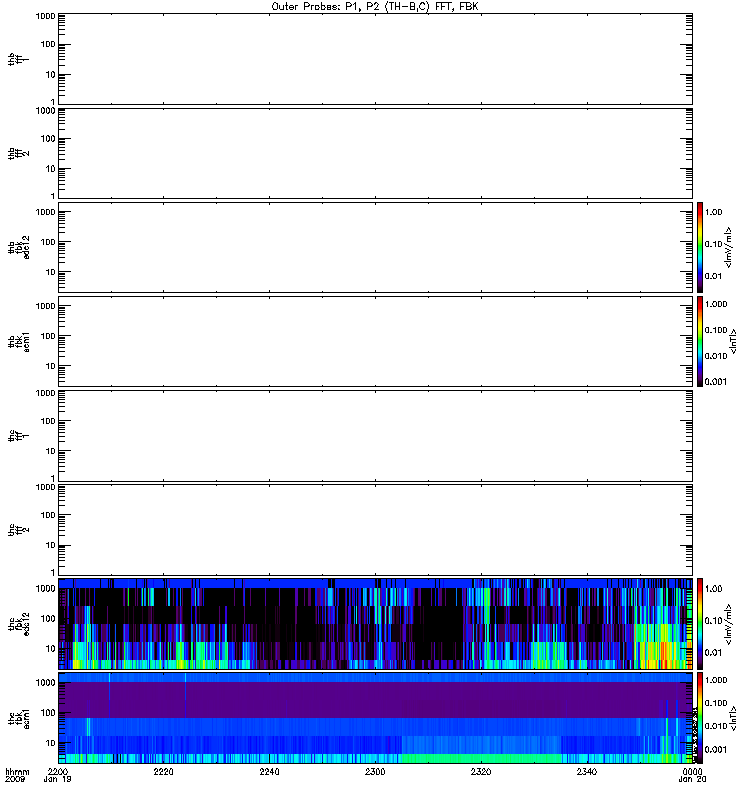Click the 0.01 tick on thb edc12 color bar
Viewport: 750px width, 800px height.
coord(713,276)
